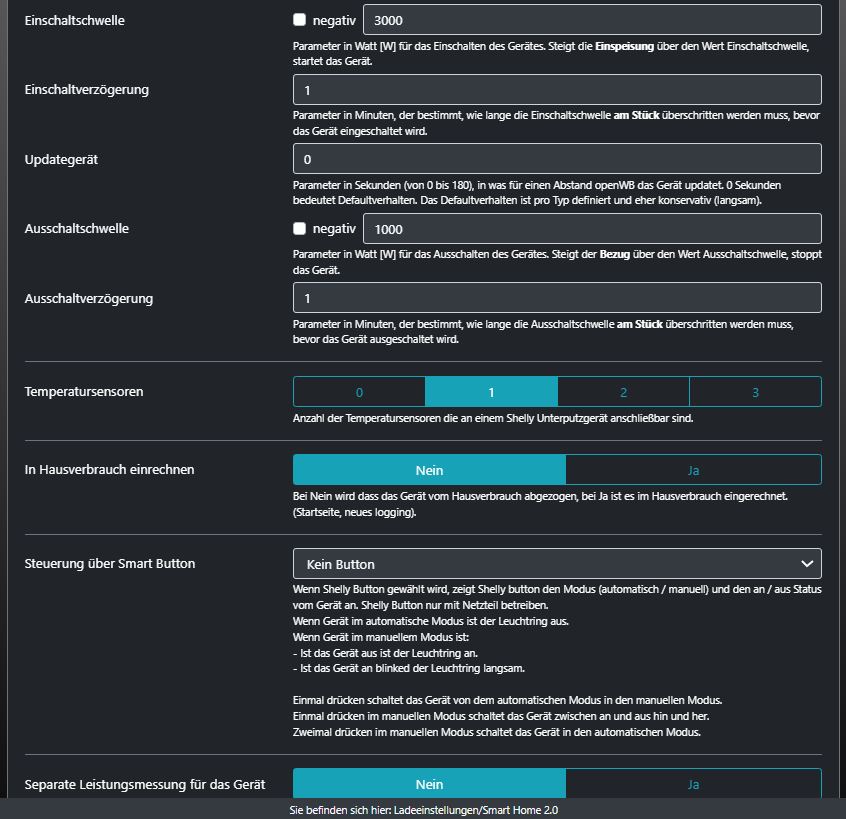Pick 3 Temperatursensoren
This screenshot has width=846, height=819.
coord(755,392)
